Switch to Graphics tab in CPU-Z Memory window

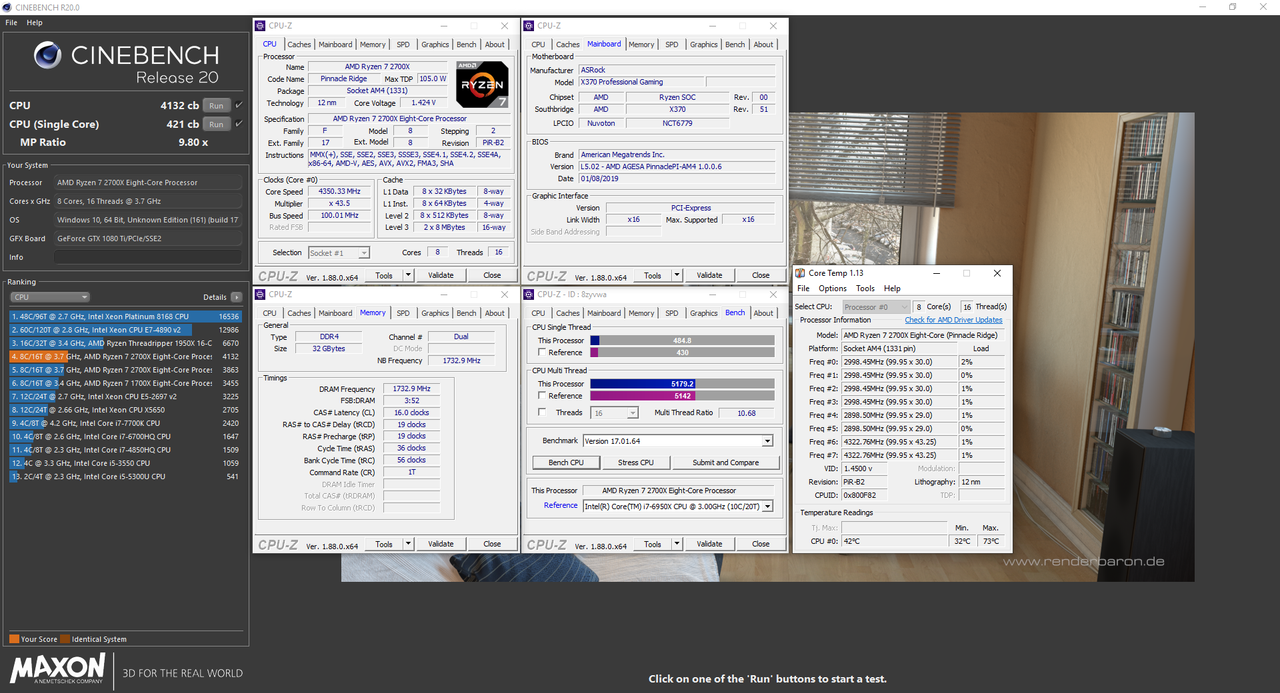tap(435, 313)
